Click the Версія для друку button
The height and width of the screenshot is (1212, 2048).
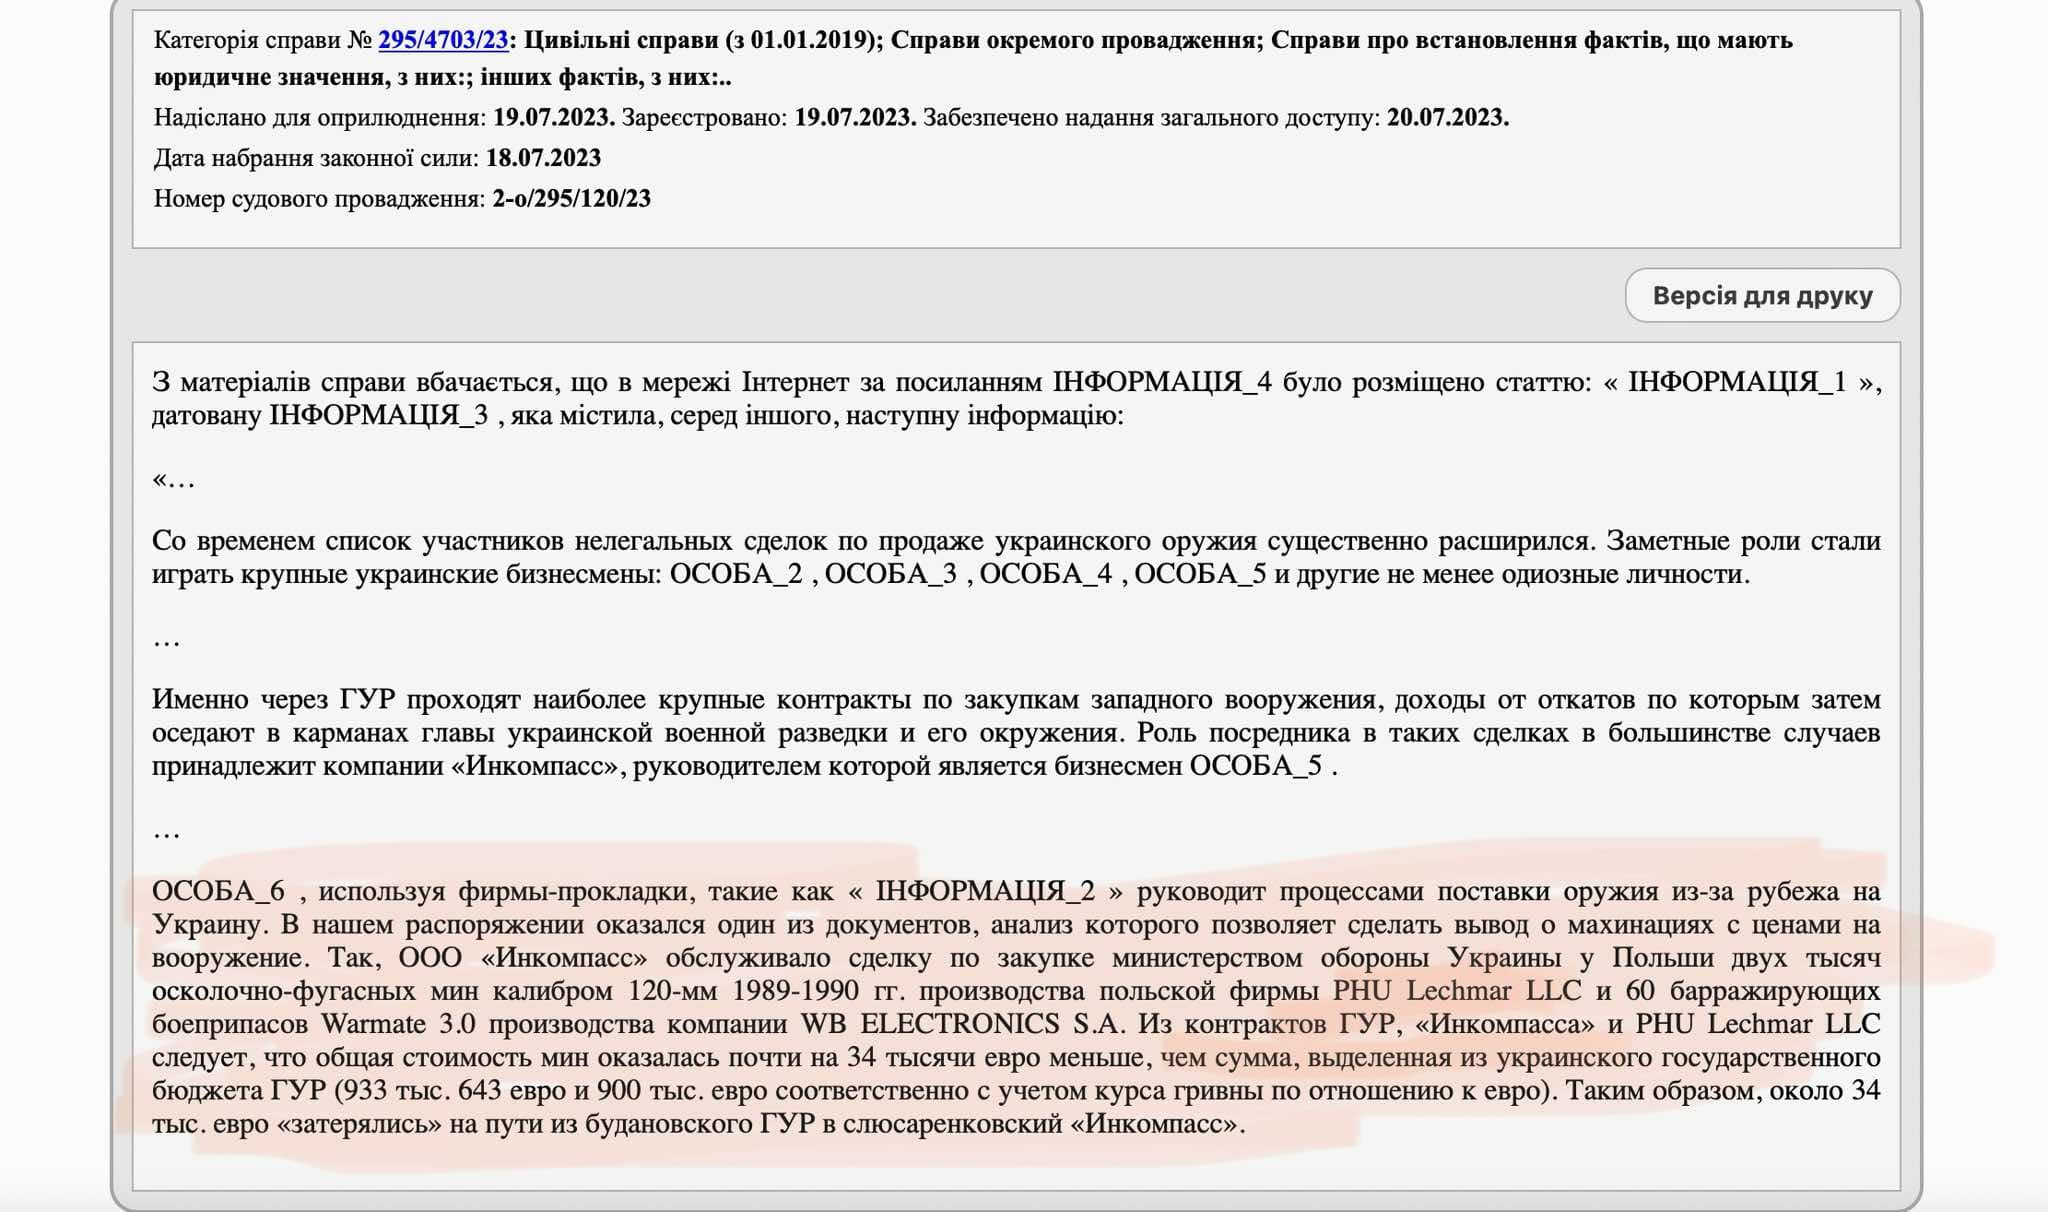(1762, 296)
